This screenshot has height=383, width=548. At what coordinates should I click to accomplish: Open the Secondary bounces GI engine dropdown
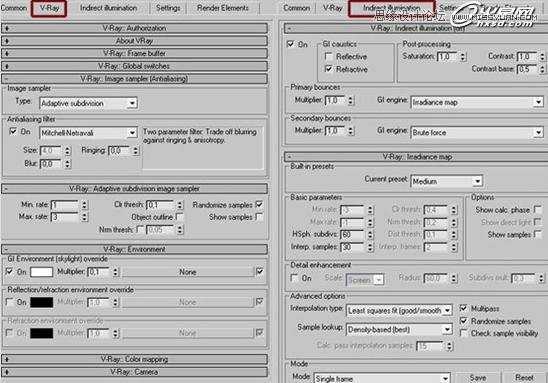tap(477, 132)
